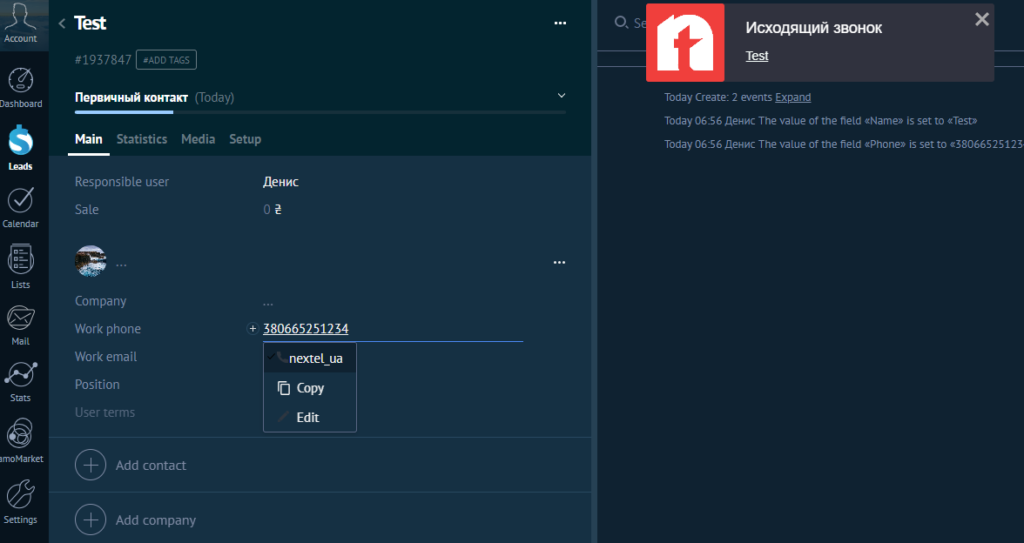Click Add contact
The width and height of the screenshot is (1024, 543).
(x=150, y=465)
